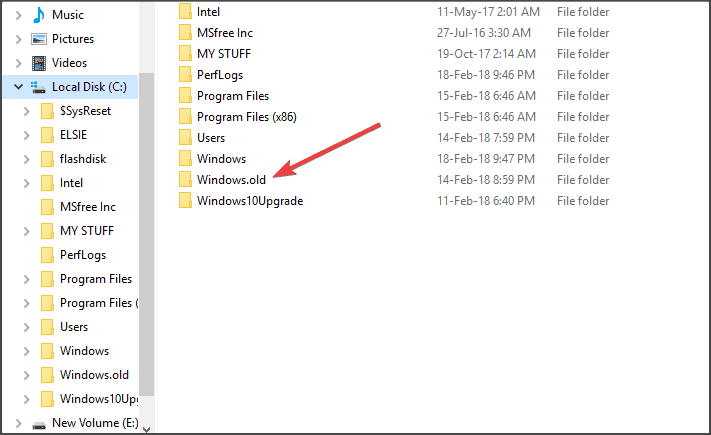
Task: Click the flashdisk folder icon in tree
Action: [x=47, y=159]
